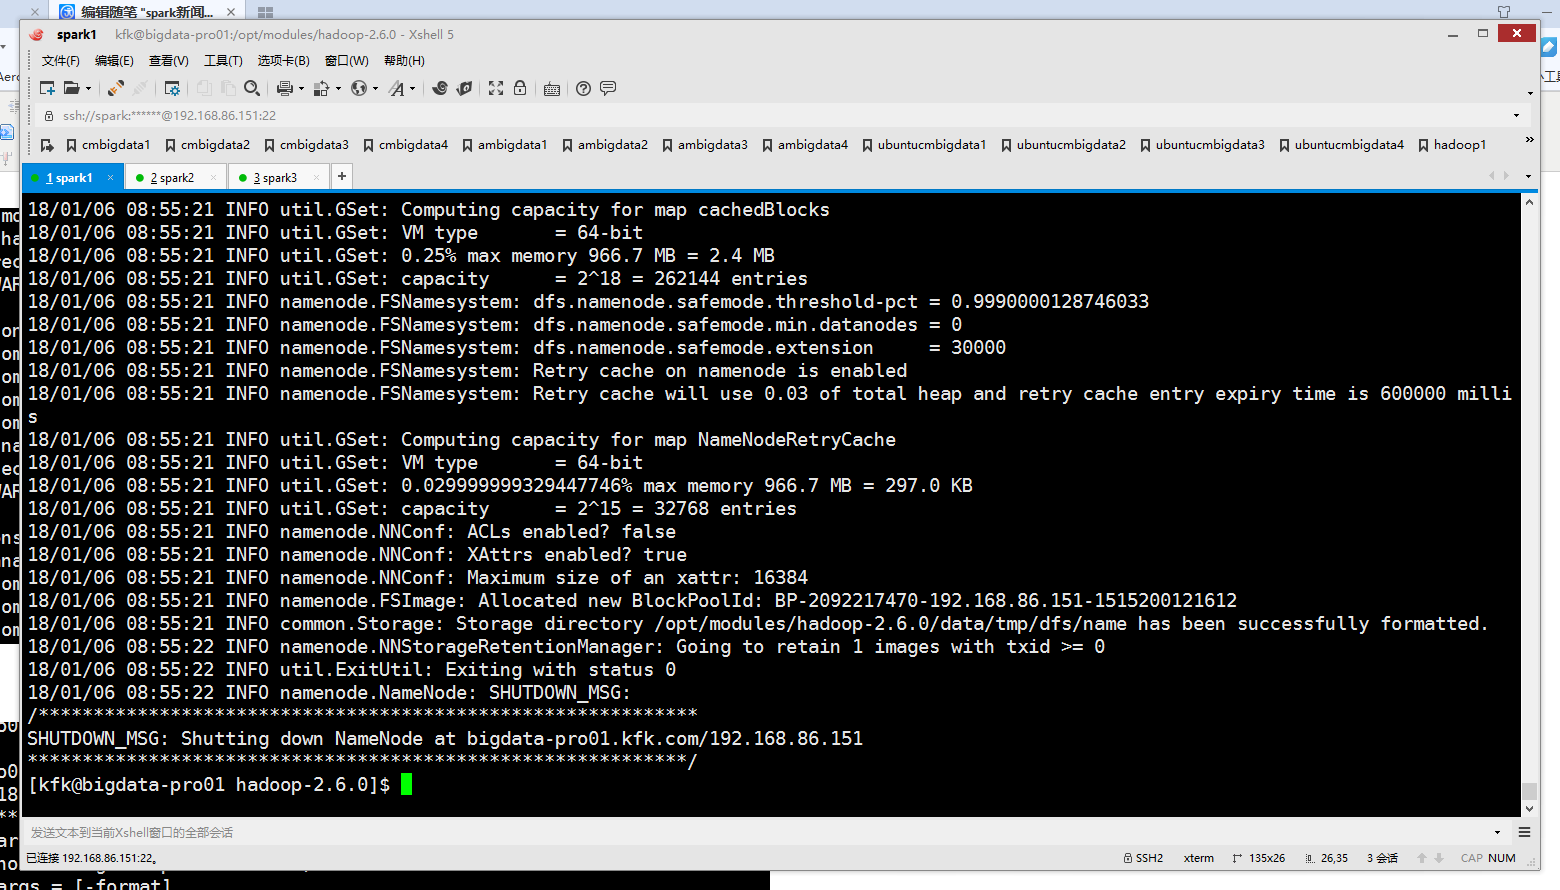Open the ambigdata4 quick link
1560x890 pixels.
[805, 145]
